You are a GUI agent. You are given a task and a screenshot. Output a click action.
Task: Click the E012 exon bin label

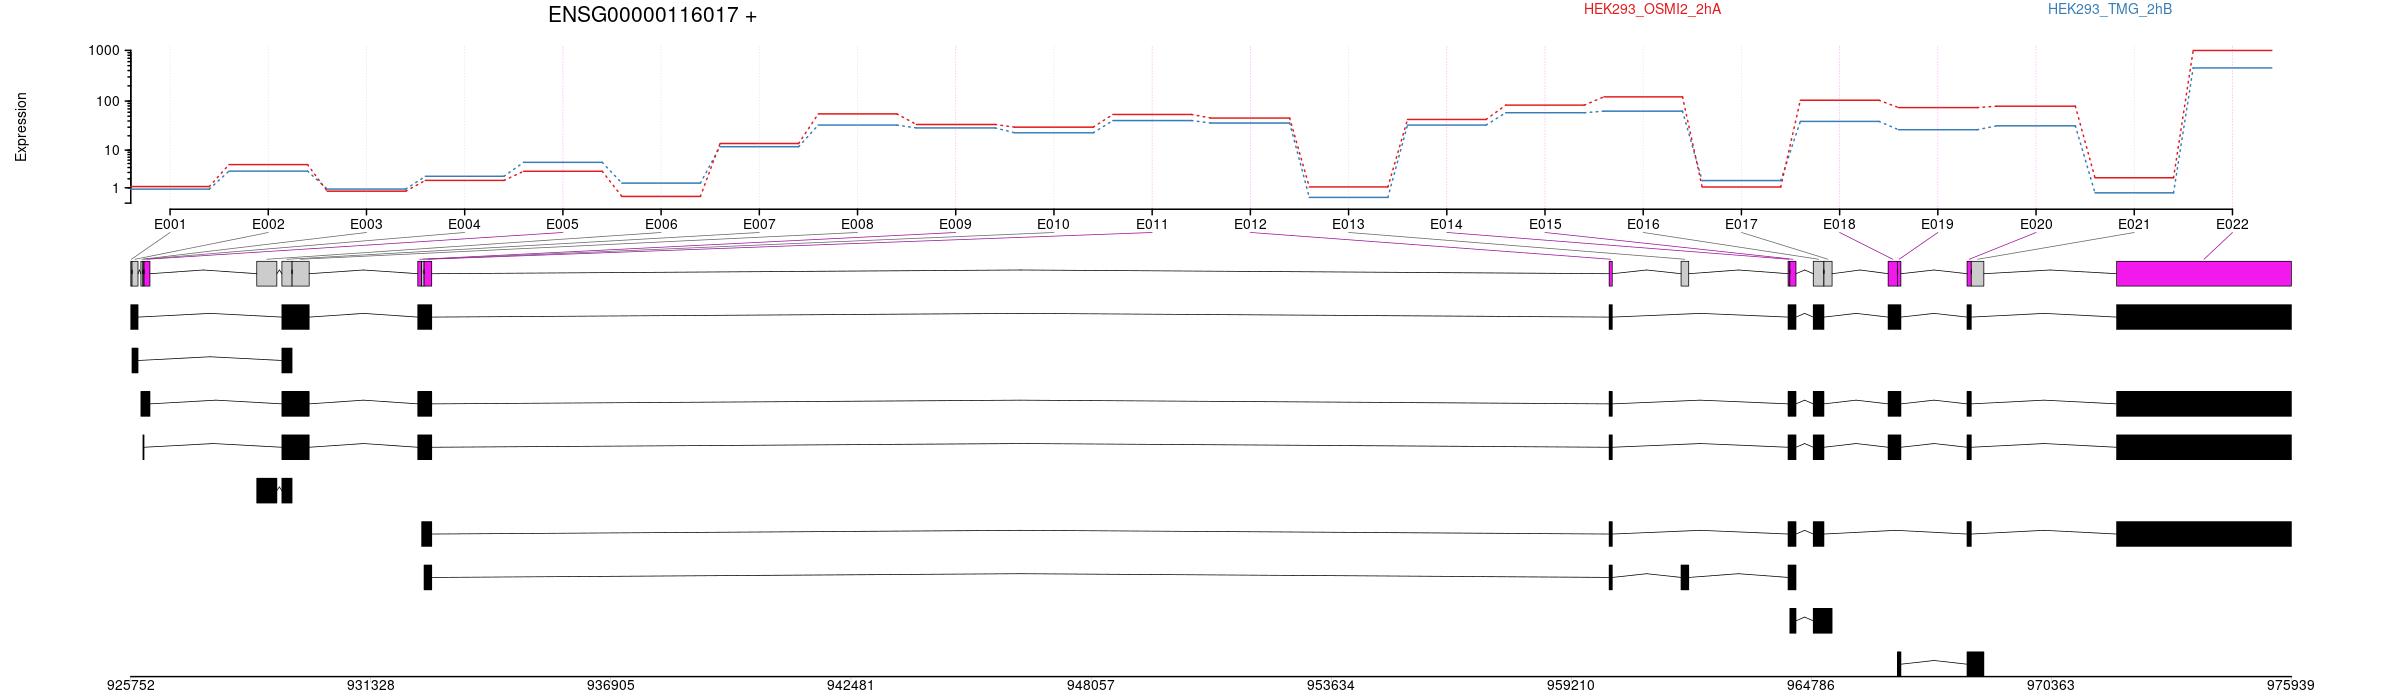(1250, 224)
